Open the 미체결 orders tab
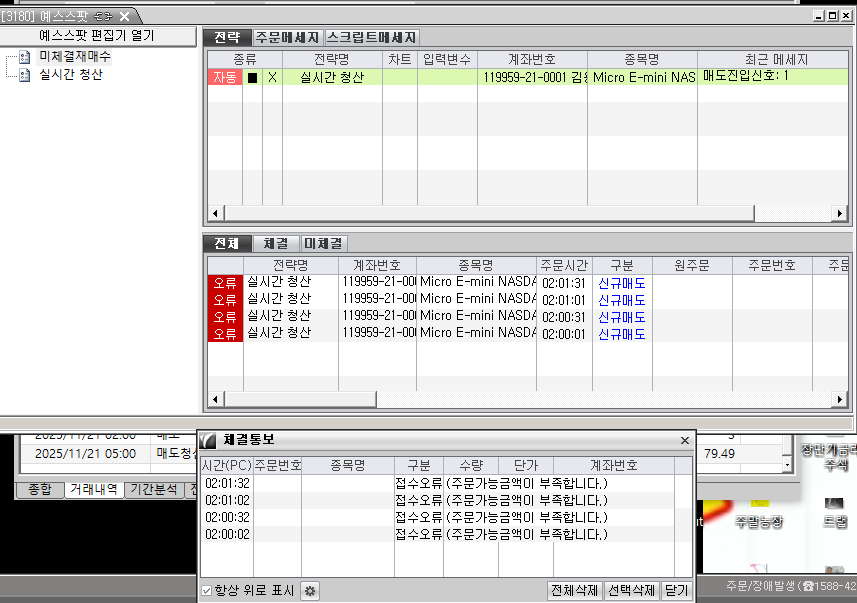Screen dimensions: 857x603 (324, 243)
